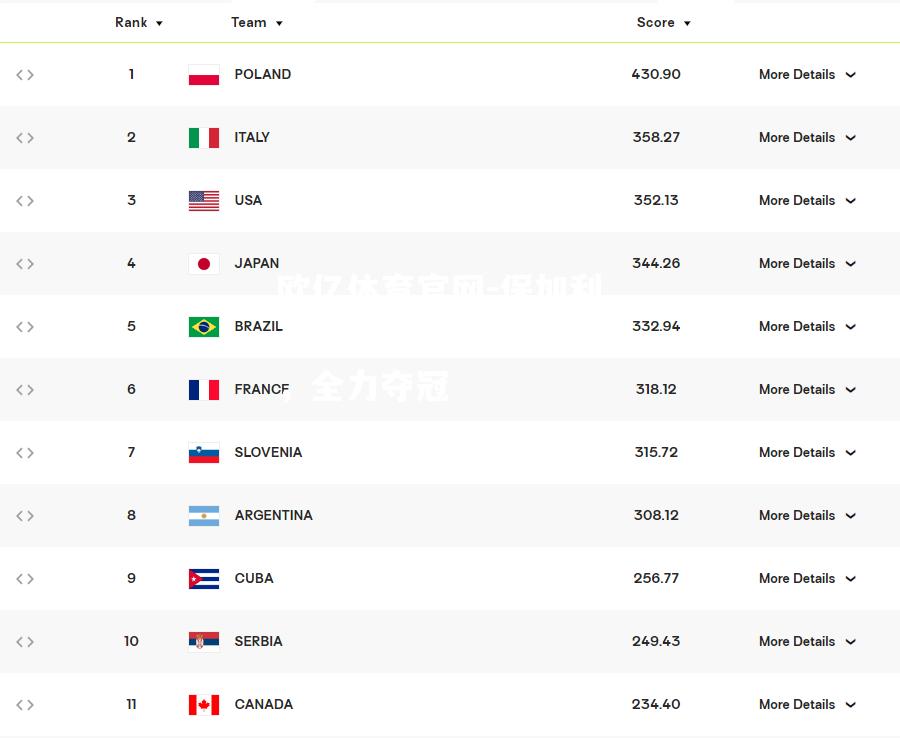Sort the table by Rank column
Viewport: 900px width, 738px height.
[139, 22]
